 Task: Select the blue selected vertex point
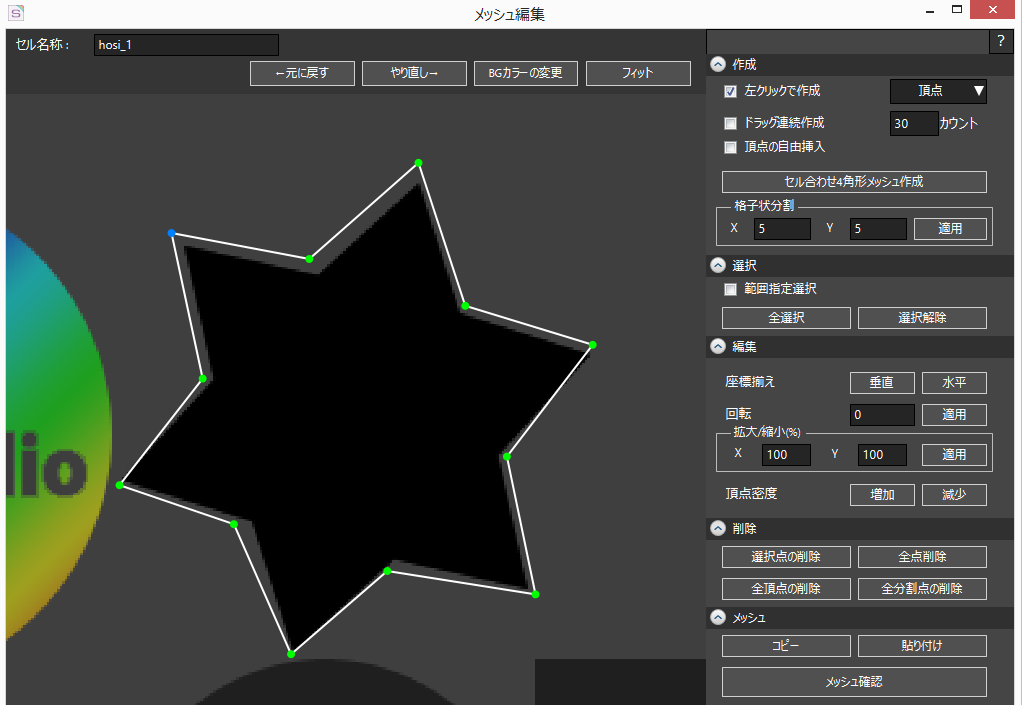[171, 233]
